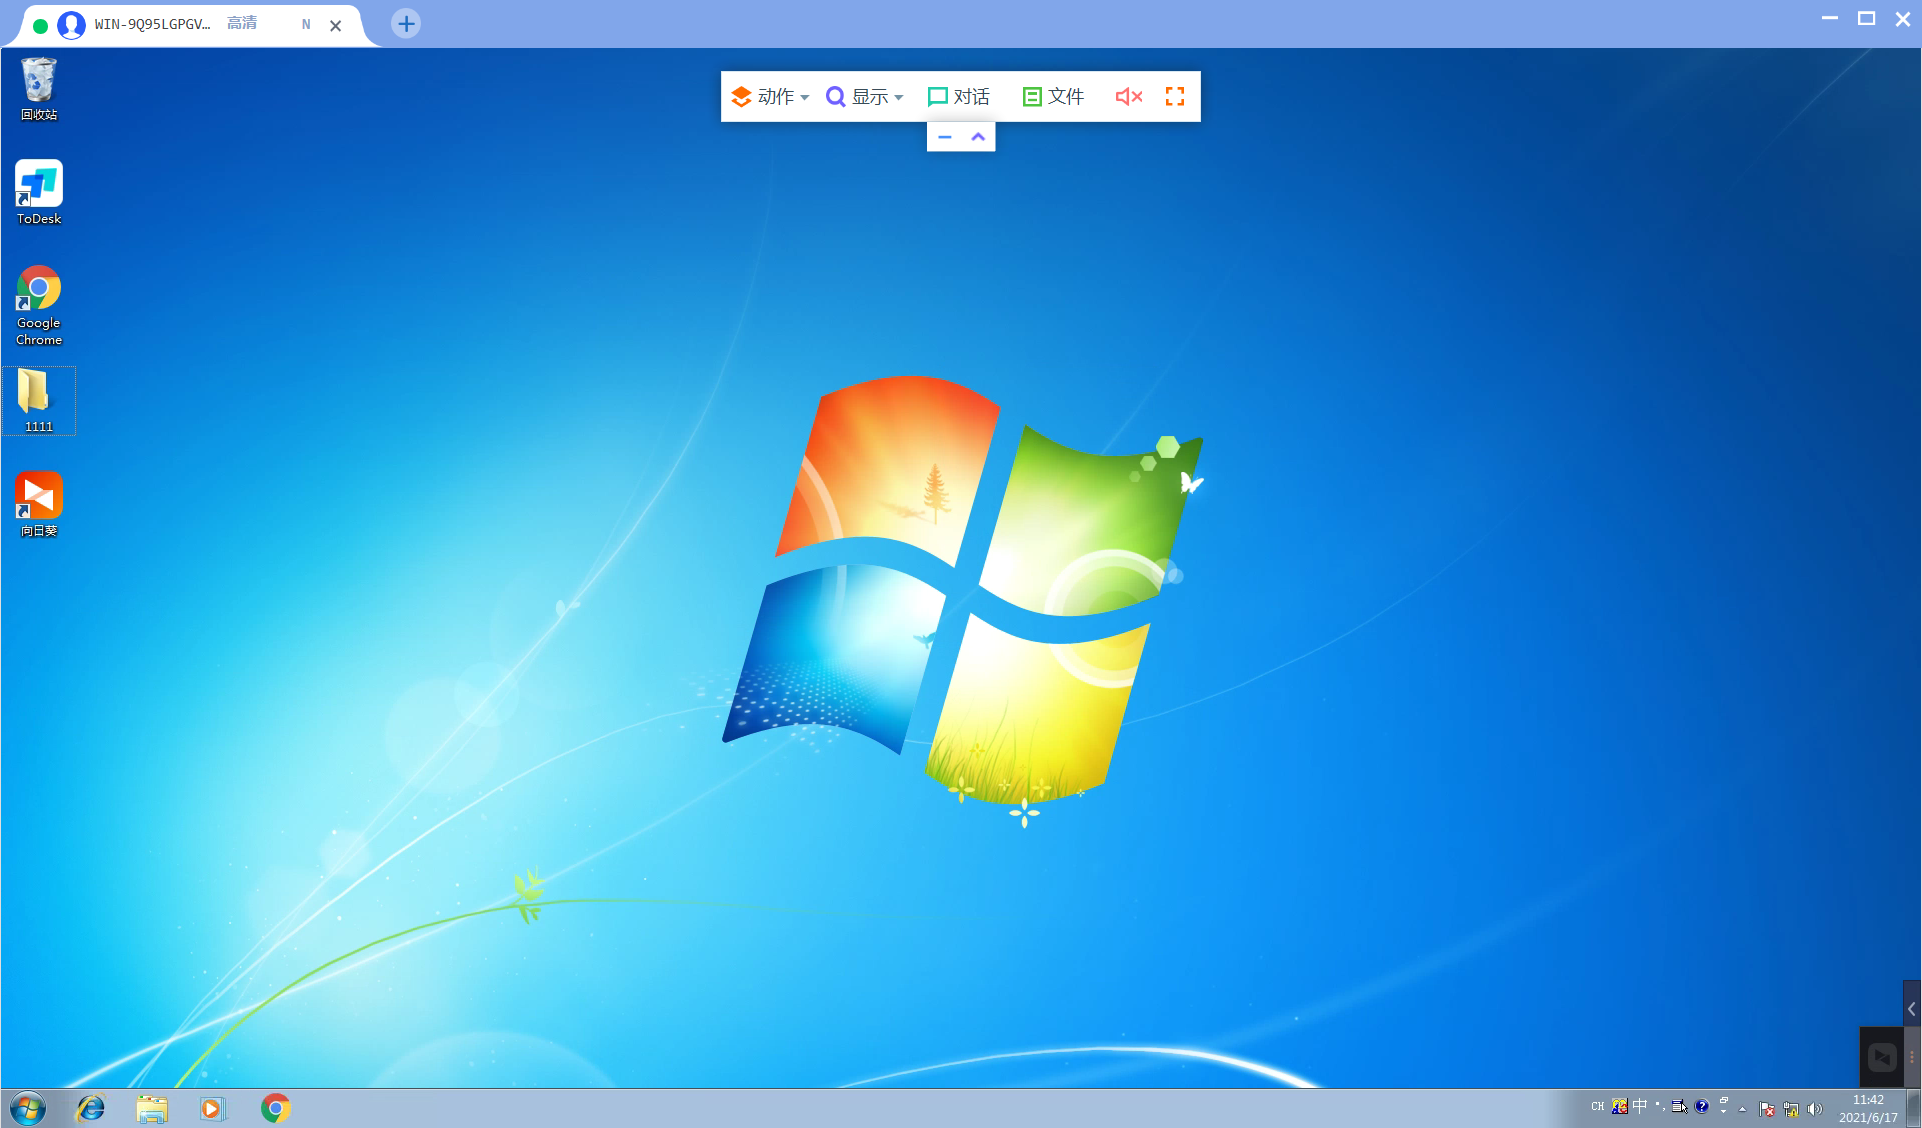Enter fullscreen mode from the toolbar

1175,96
